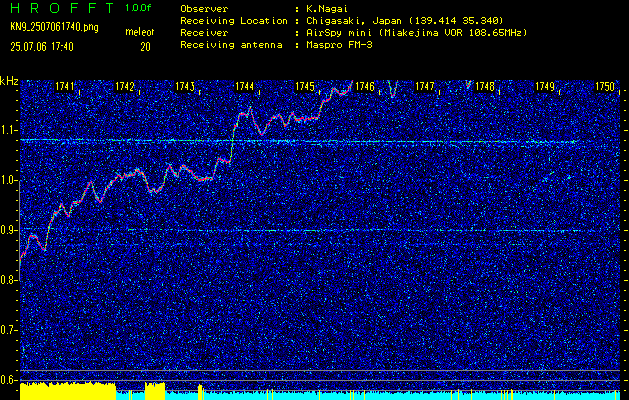Viewport: 629px width, 400px height.
Task: Click the 'meleot' counter label
Action: (x=140, y=32)
